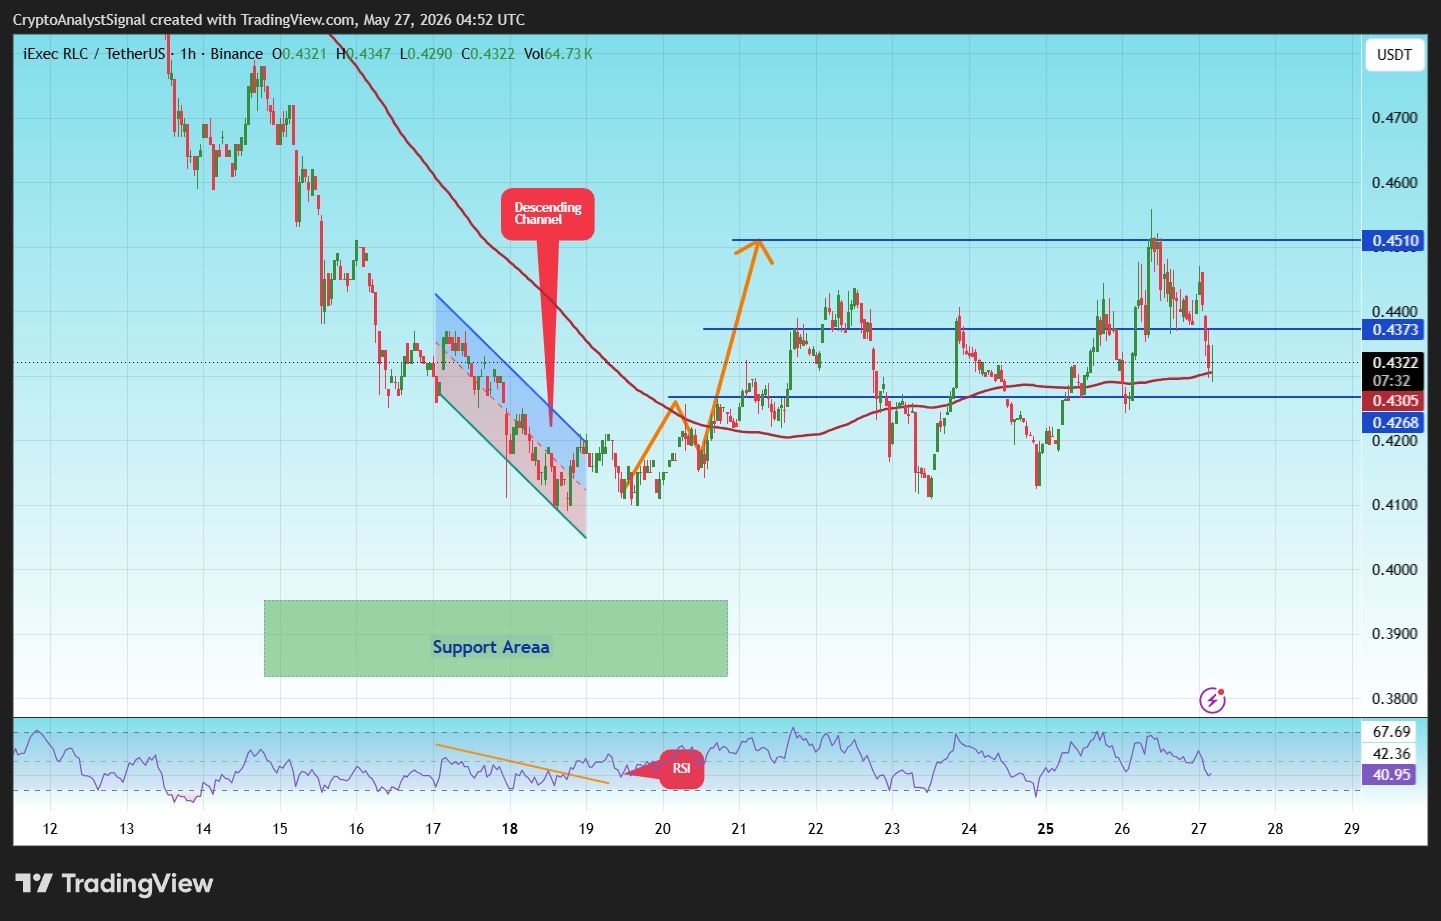Click the 0.4700 price axis label
The width and height of the screenshot is (1441, 921).
tap(1394, 118)
